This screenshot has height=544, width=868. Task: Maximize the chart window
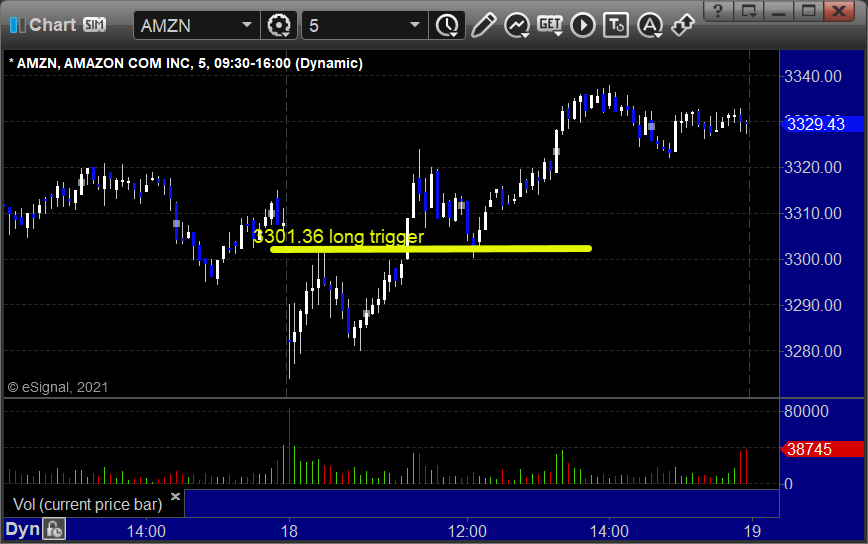coord(809,11)
